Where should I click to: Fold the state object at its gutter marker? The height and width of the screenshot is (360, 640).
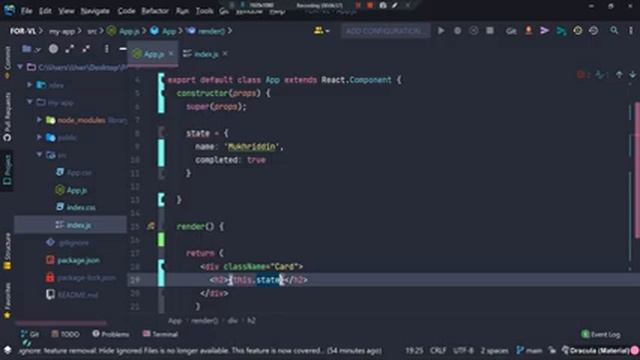(162, 133)
